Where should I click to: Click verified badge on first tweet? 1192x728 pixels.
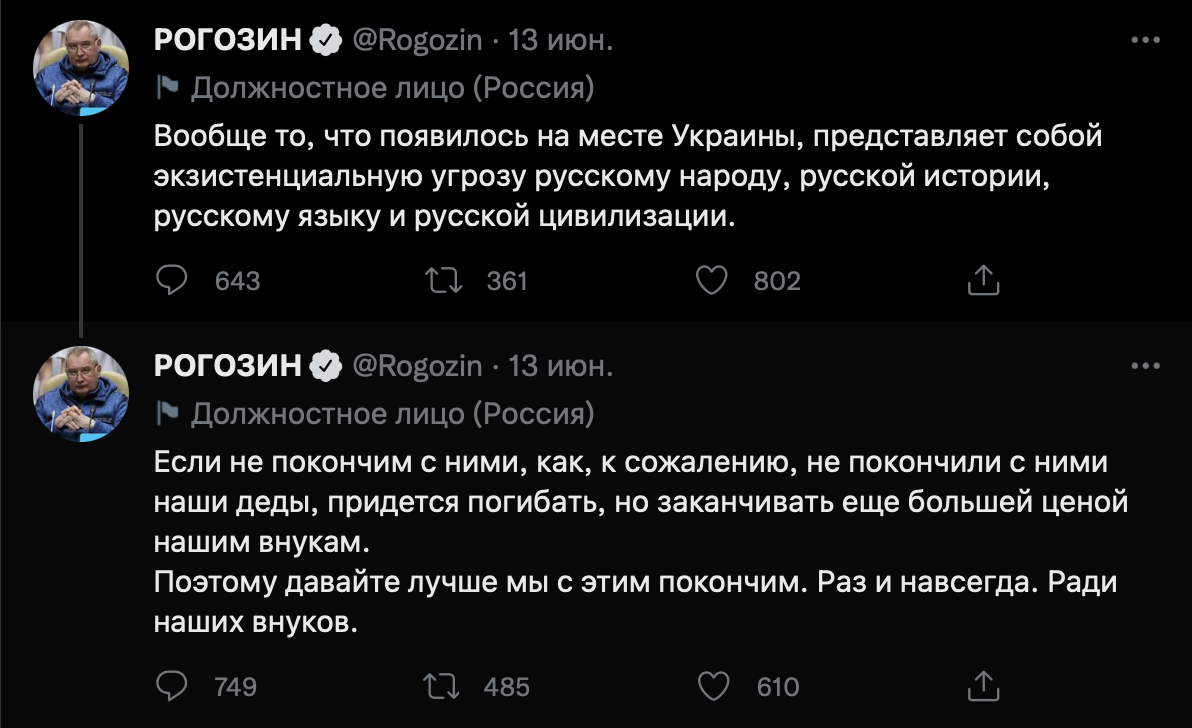324,40
